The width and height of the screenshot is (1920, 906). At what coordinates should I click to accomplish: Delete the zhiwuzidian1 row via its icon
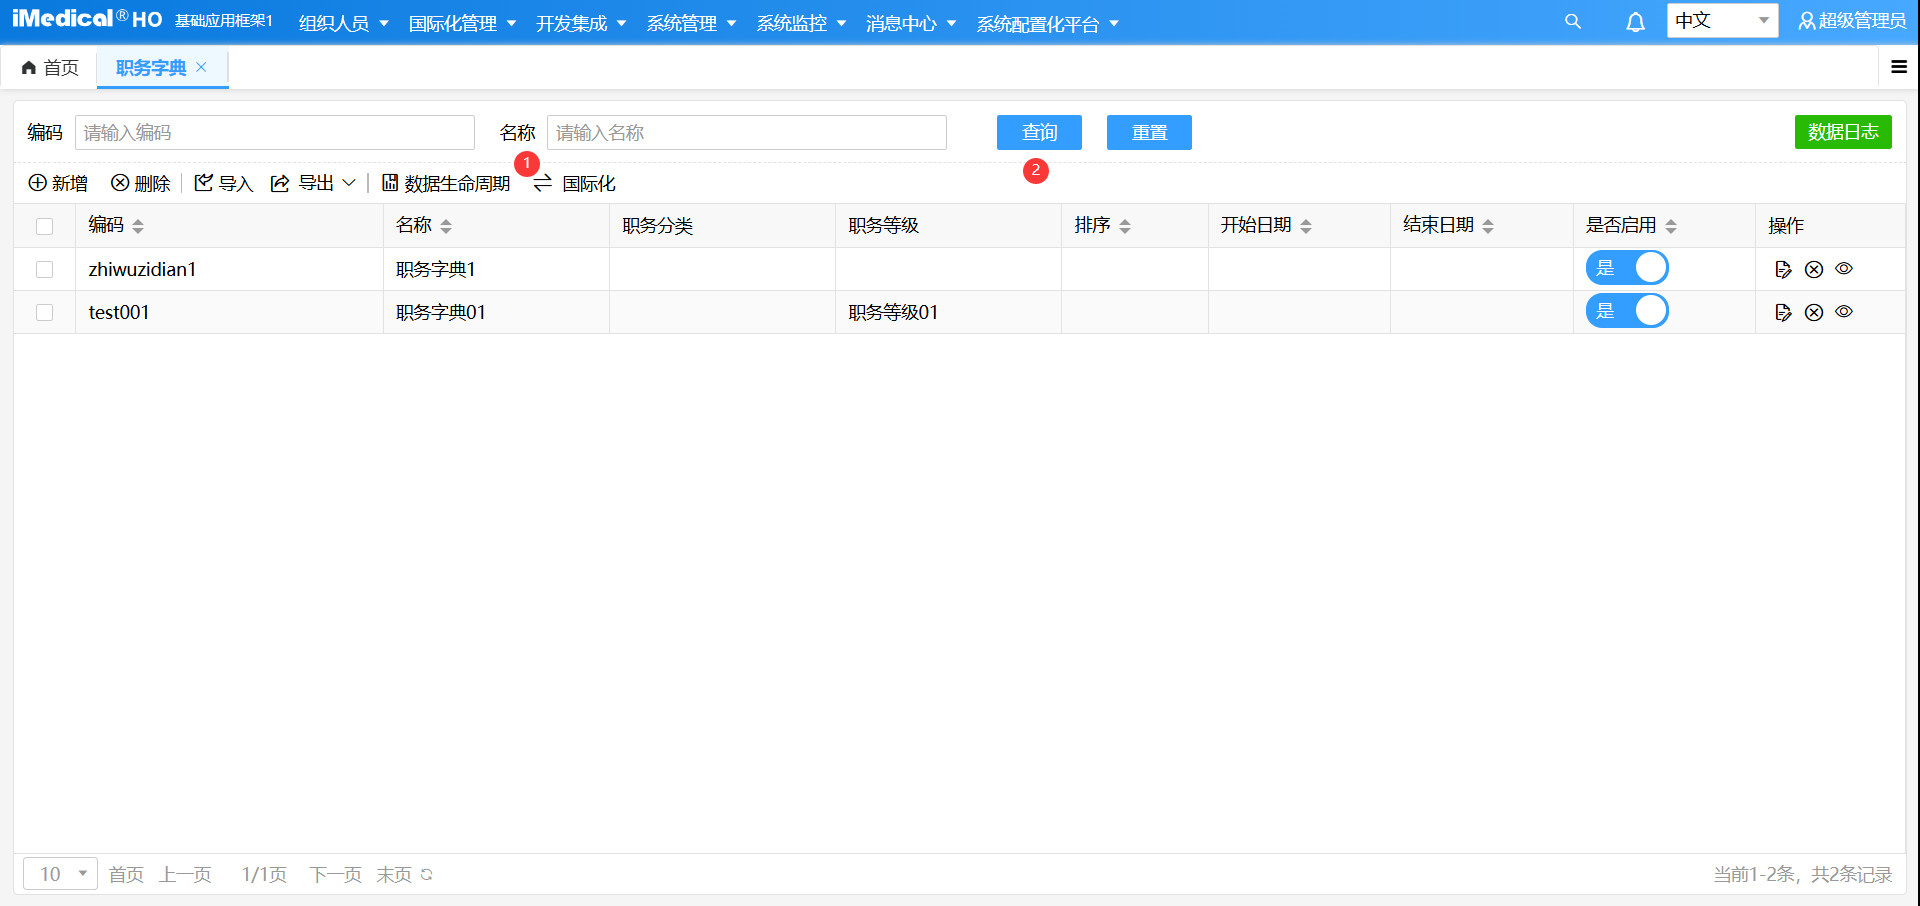click(x=1814, y=269)
